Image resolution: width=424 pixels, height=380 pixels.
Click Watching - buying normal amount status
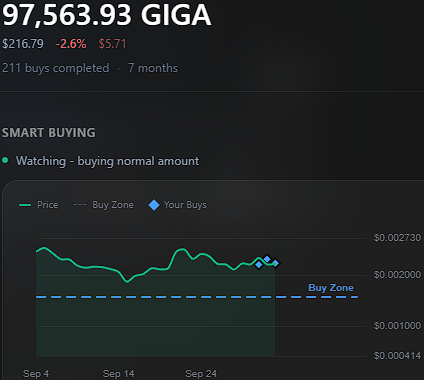tap(107, 161)
